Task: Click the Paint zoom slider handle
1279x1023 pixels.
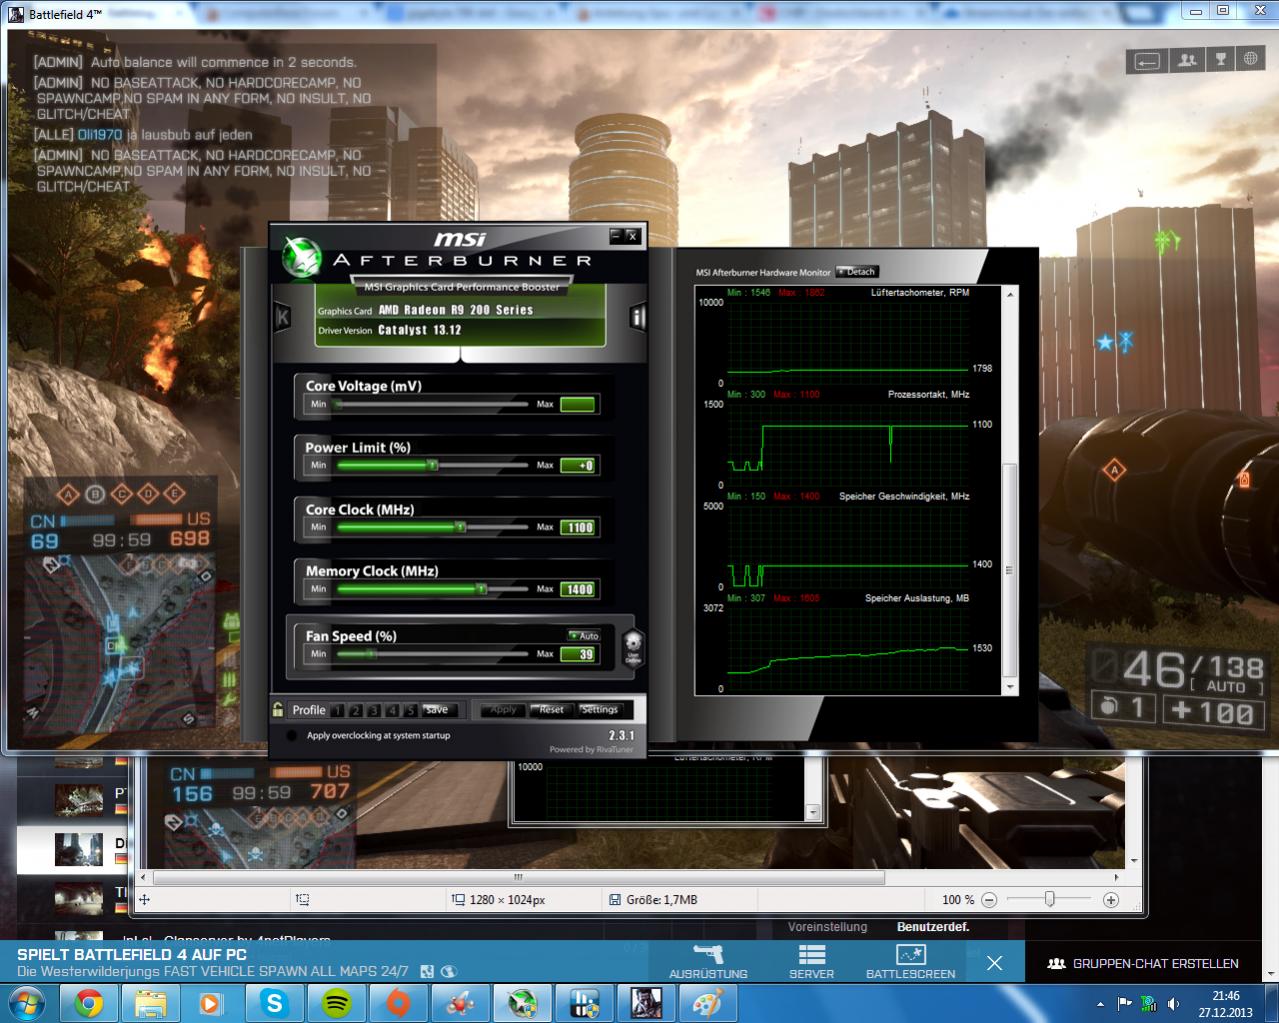Action: 1049,900
